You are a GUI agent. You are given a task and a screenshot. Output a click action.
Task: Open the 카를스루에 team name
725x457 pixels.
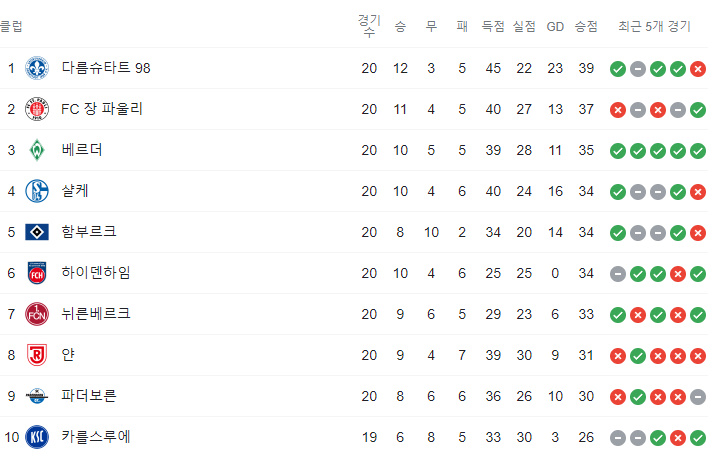click(x=96, y=437)
